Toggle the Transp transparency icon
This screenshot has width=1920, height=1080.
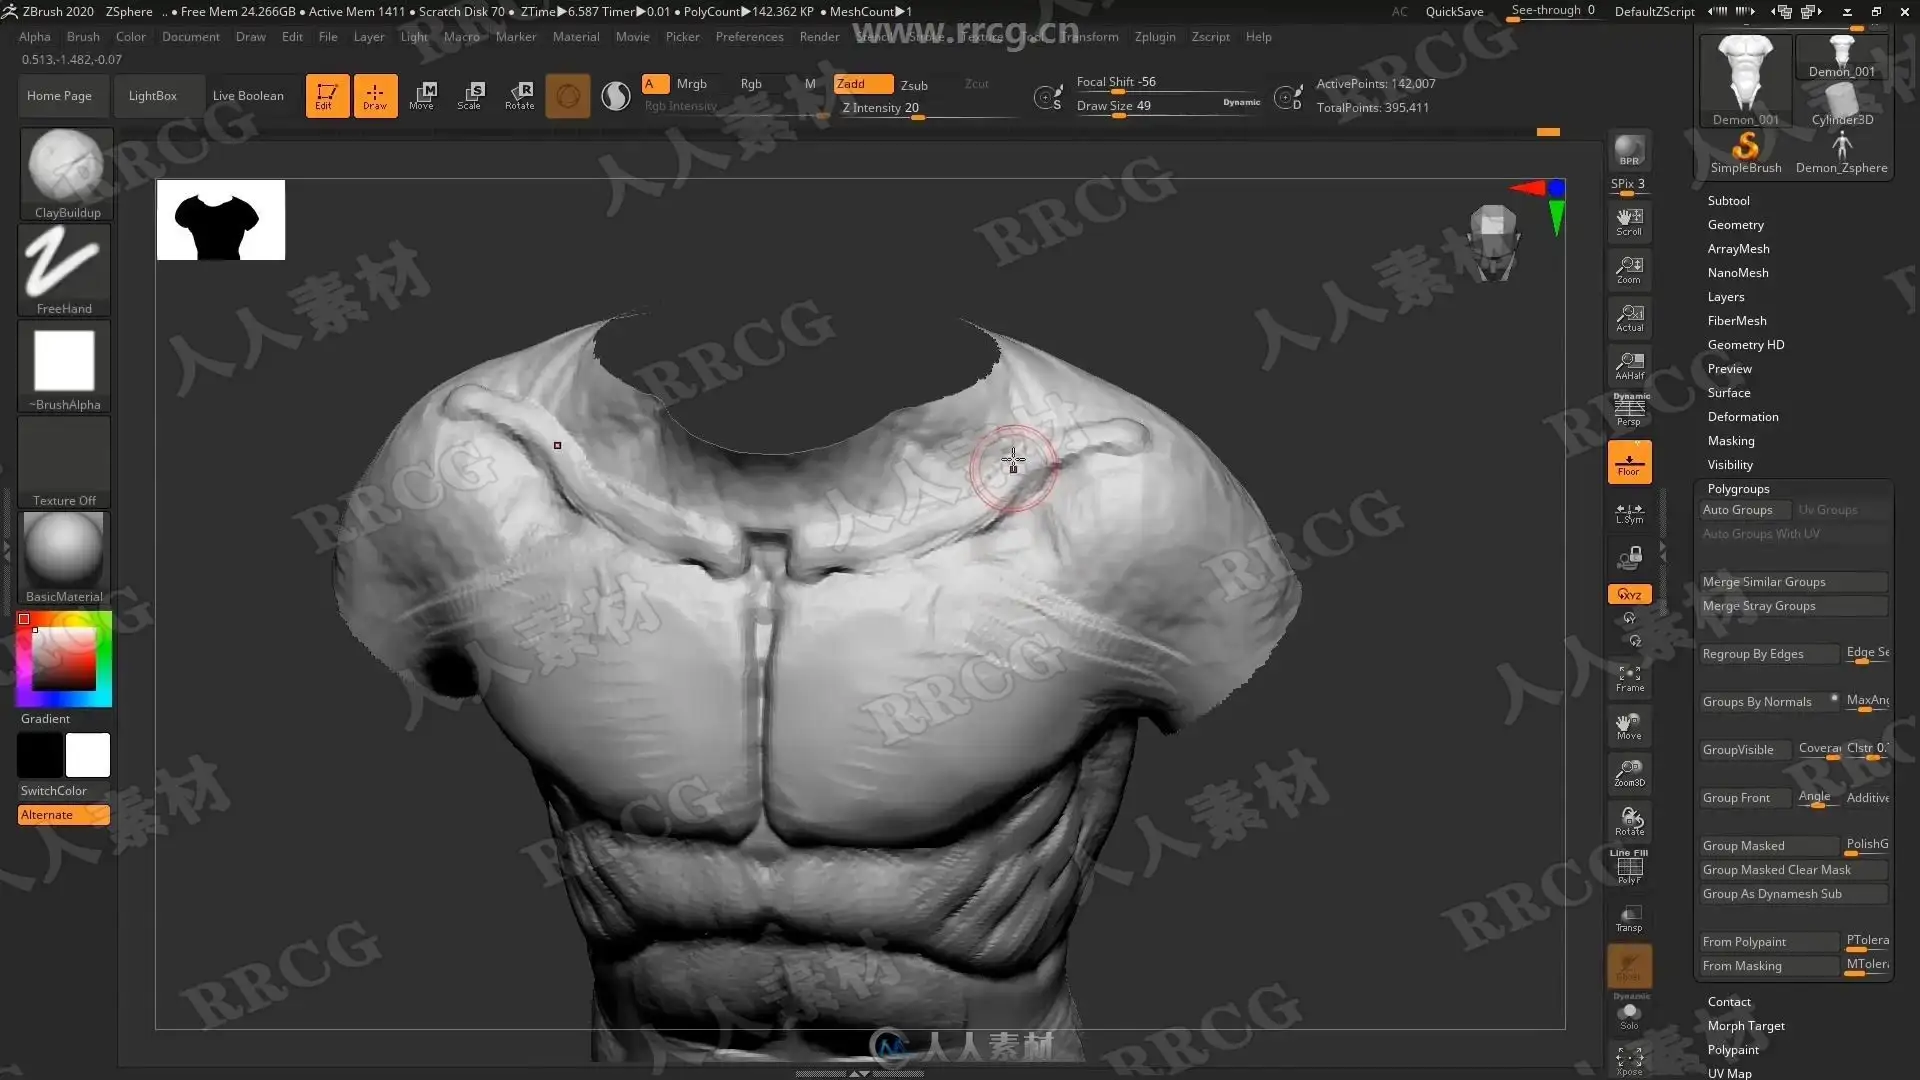pyautogui.click(x=1629, y=918)
